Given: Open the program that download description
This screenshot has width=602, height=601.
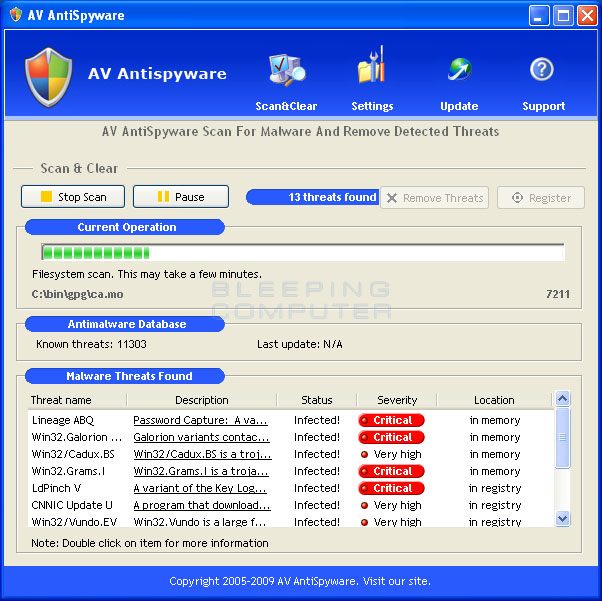Looking at the screenshot, I should [x=202, y=505].
